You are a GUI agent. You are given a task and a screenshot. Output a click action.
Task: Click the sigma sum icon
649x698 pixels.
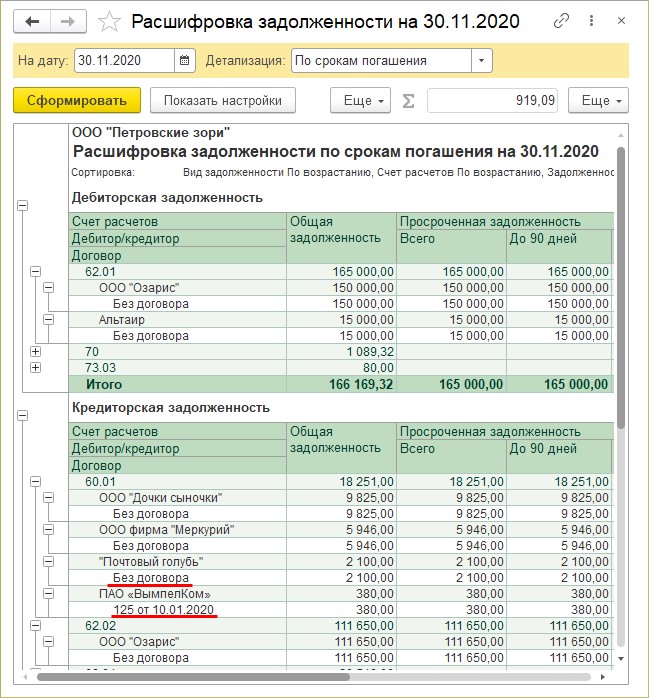(x=408, y=101)
